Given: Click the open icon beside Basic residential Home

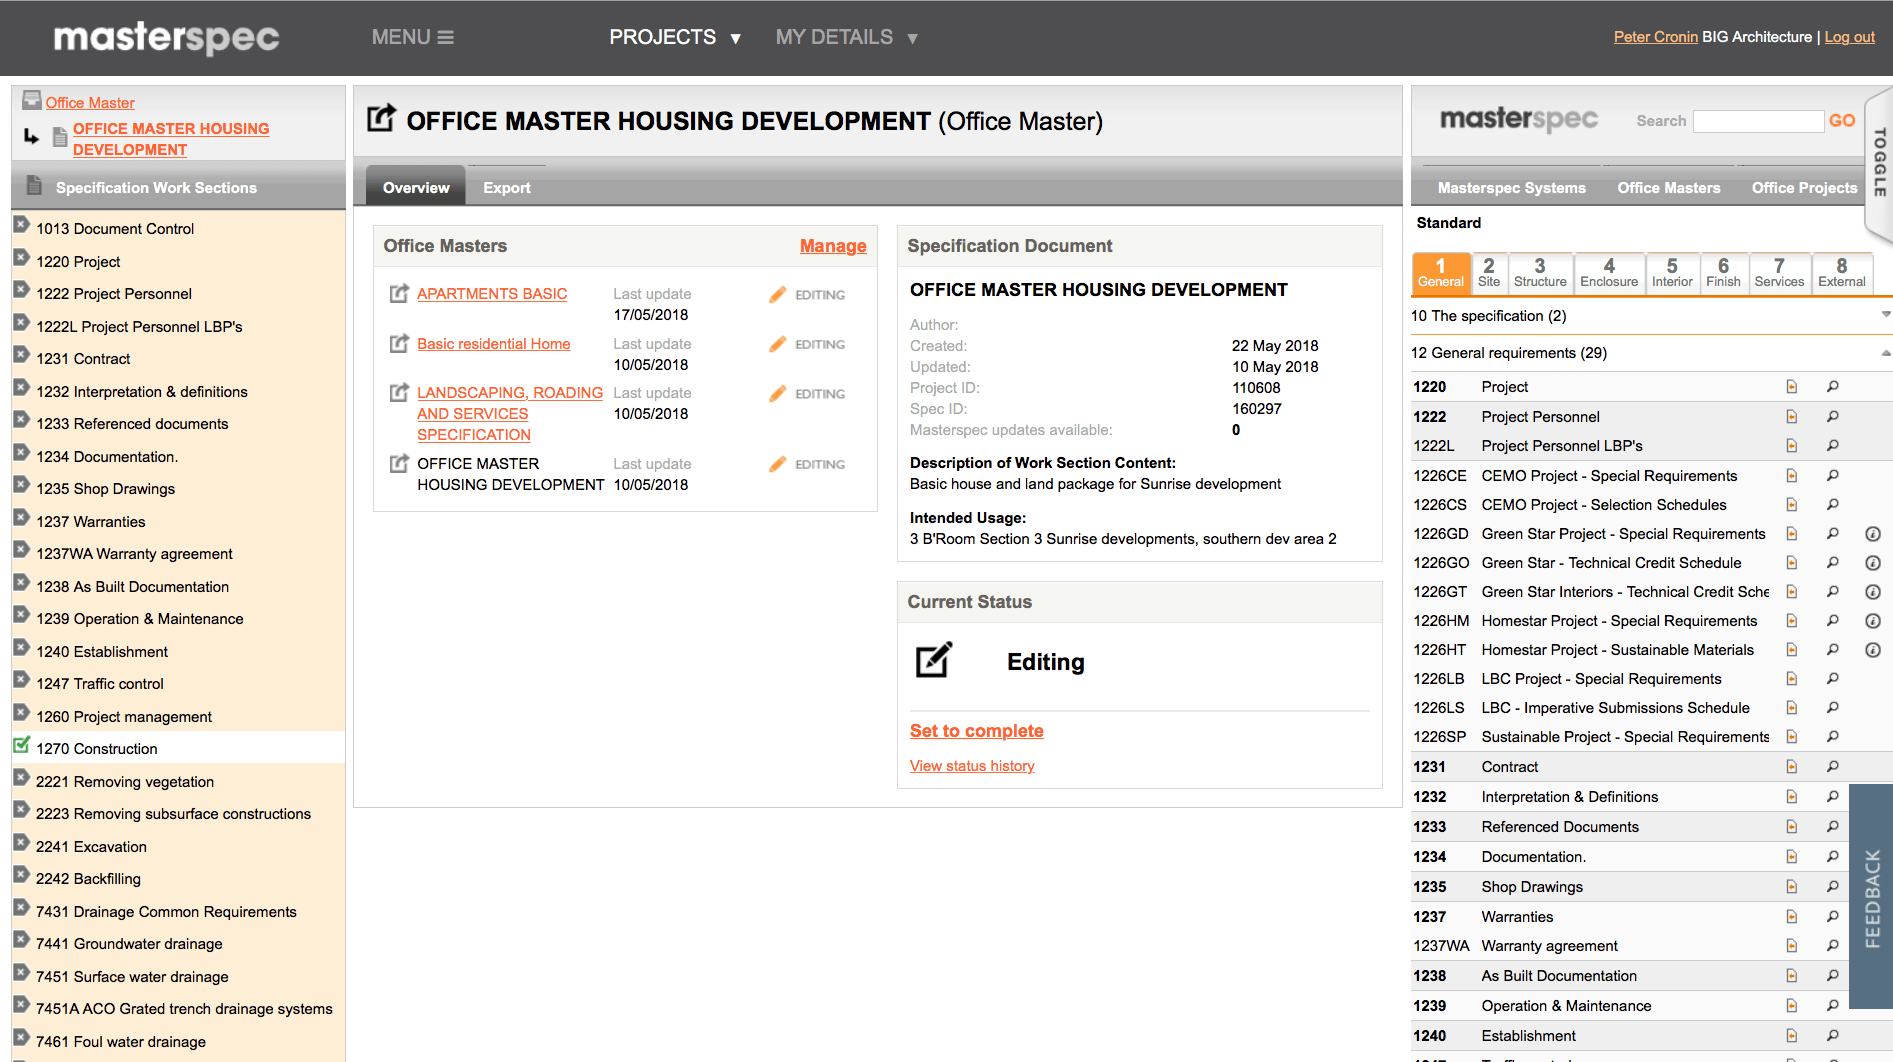Looking at the screenshot, I should point(399,344).
